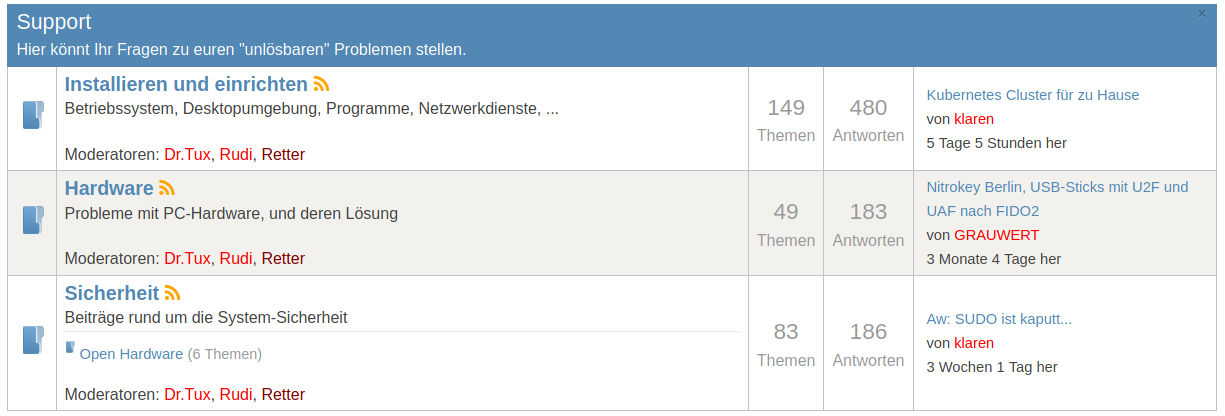Click RSS feed icon next to Sicherheit
Viewport: 1225px width, 416px height.
[x=172, y=293]
